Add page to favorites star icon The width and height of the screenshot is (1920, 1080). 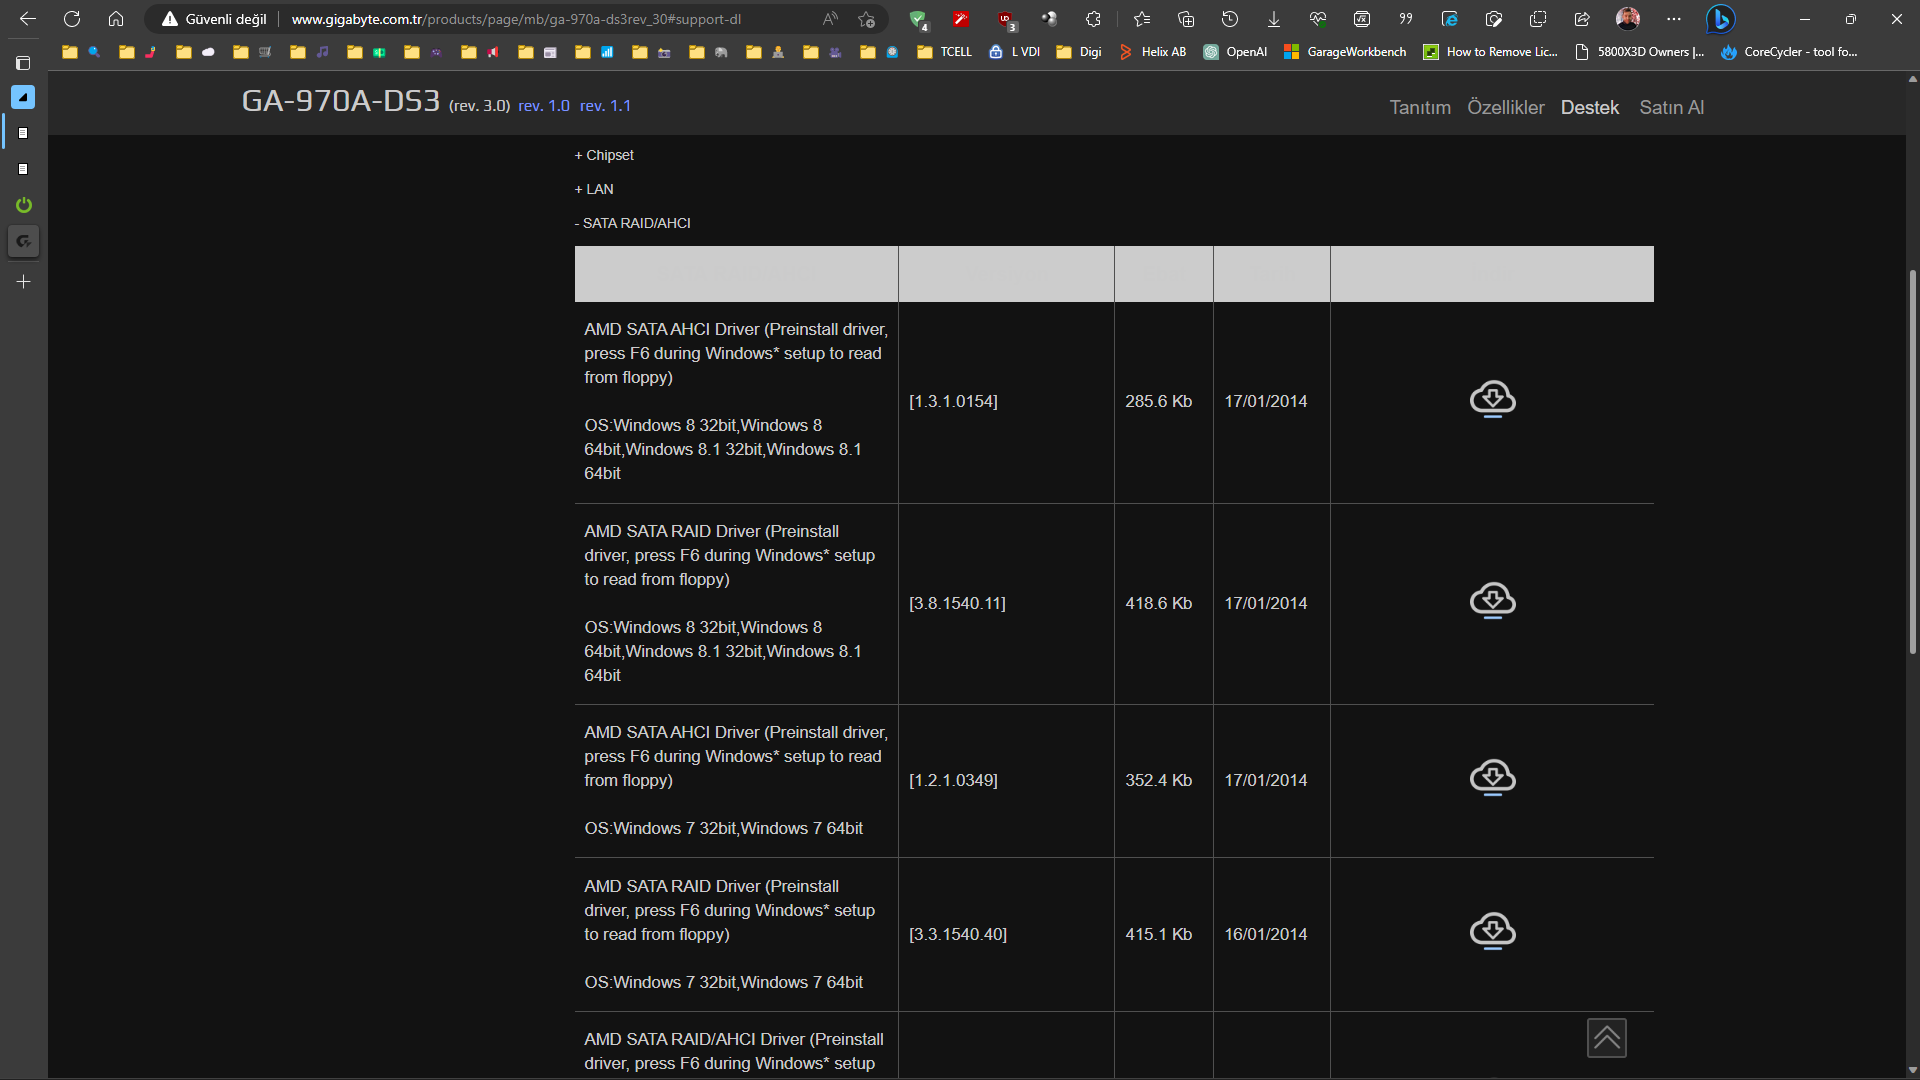(x=866, y=19)
